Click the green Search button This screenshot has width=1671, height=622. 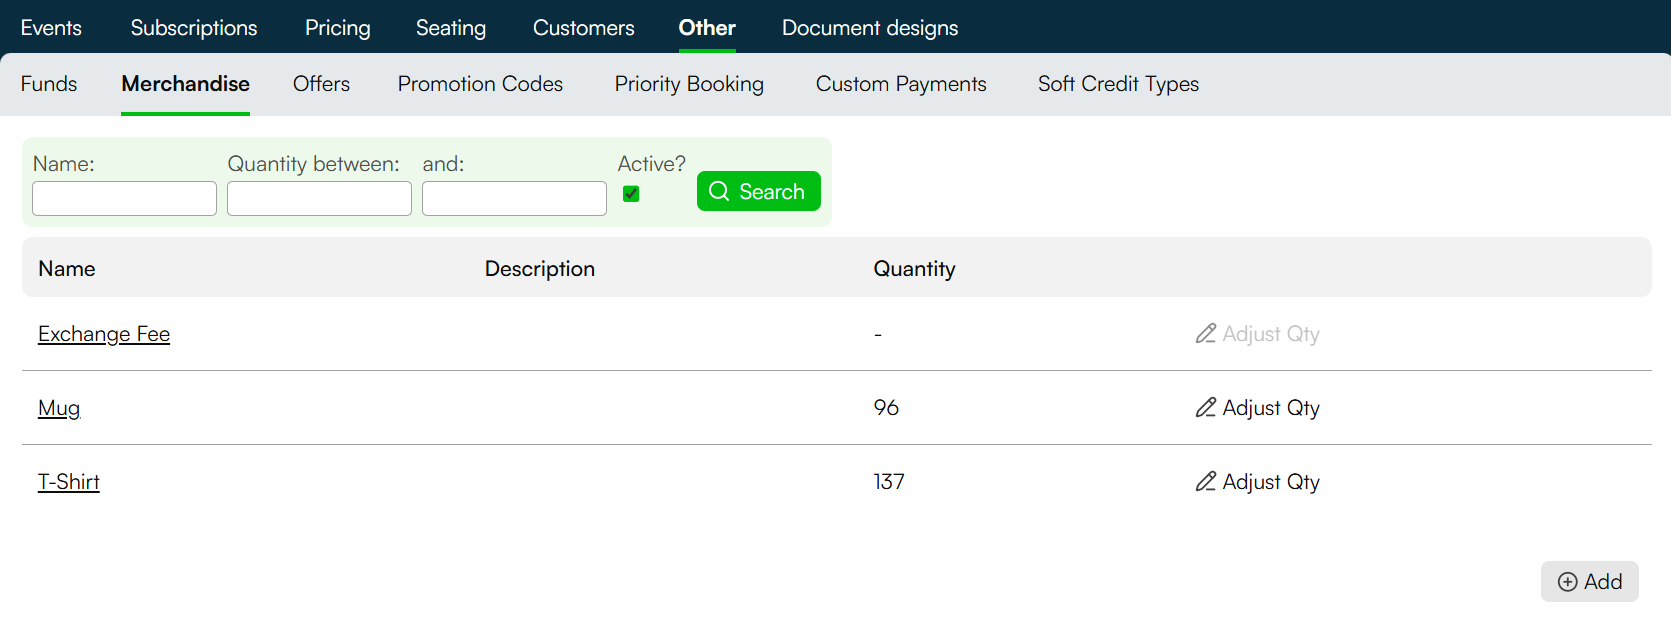pyautogui.click(x=759, y=191)
